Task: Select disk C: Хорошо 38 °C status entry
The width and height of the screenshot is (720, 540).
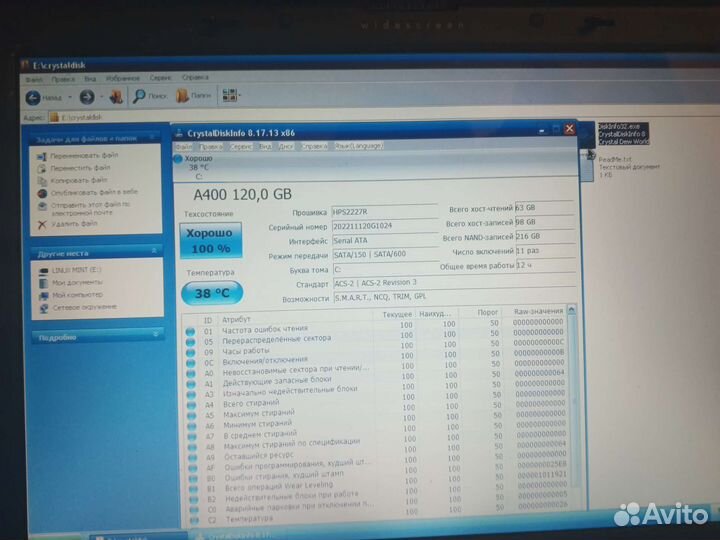Action: pyautogui.click(x=193, y=167)
